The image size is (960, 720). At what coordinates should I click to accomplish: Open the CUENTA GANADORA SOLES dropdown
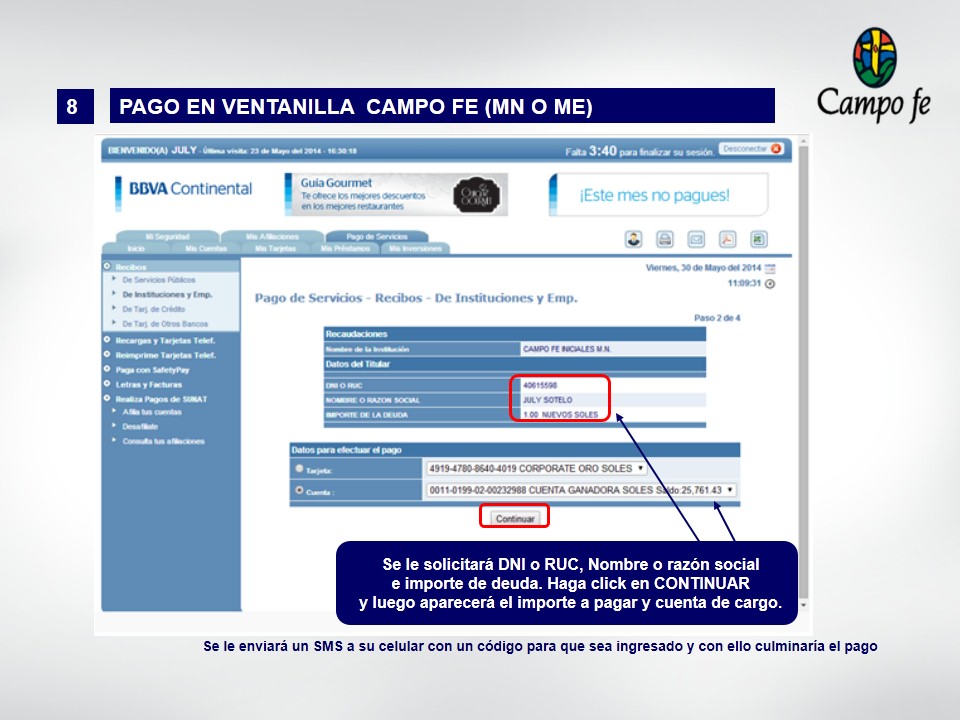pyautogui.click(x=581, y=490)
